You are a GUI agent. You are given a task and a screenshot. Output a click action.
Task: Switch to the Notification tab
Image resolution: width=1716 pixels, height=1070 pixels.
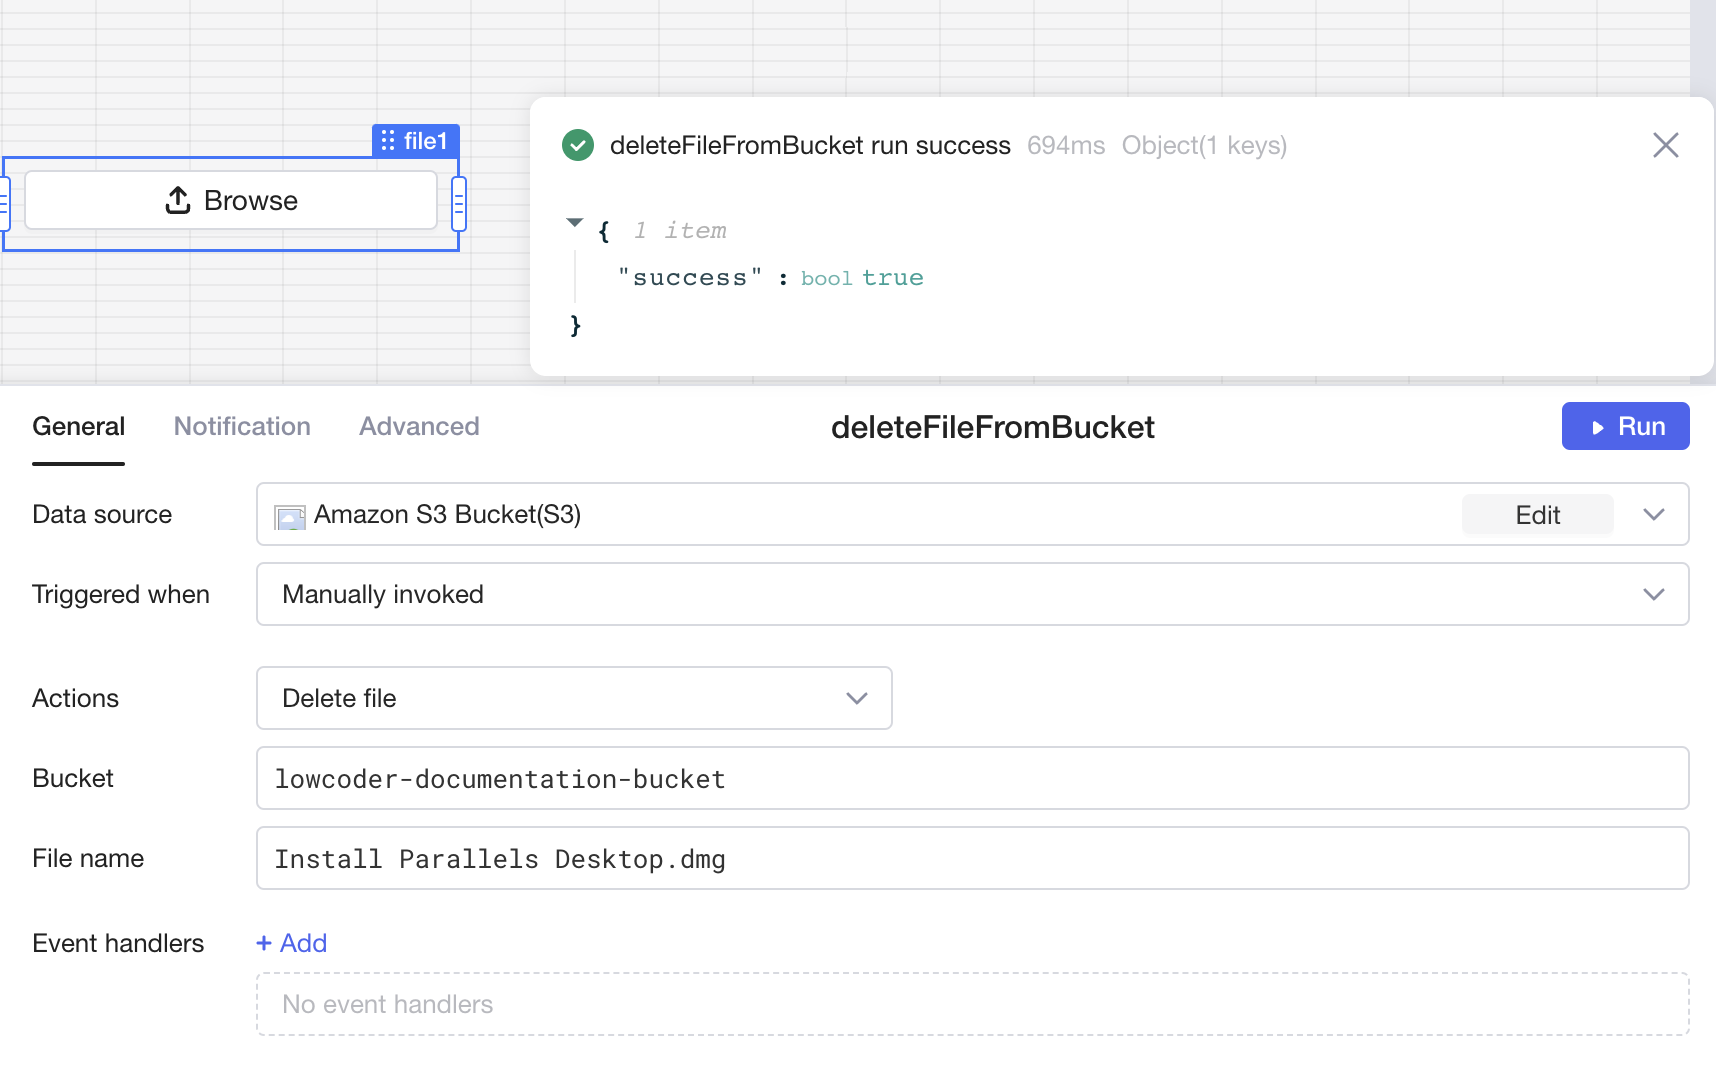point(242,427)
